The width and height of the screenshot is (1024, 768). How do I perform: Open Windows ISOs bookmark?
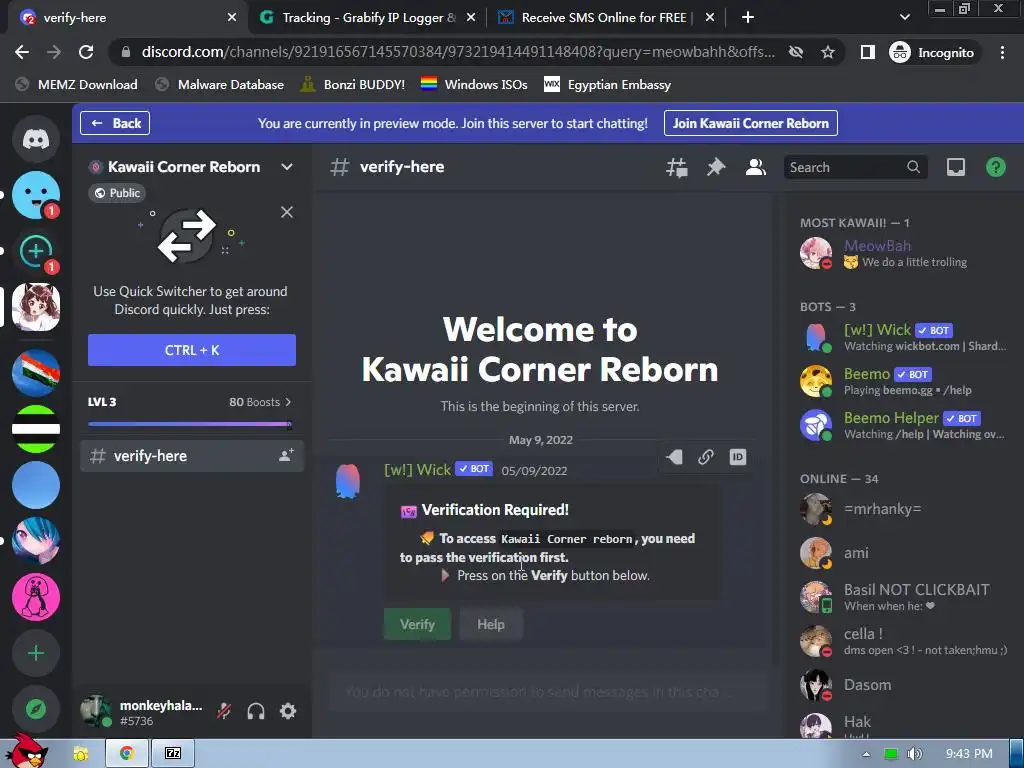[x=474, y=84]
